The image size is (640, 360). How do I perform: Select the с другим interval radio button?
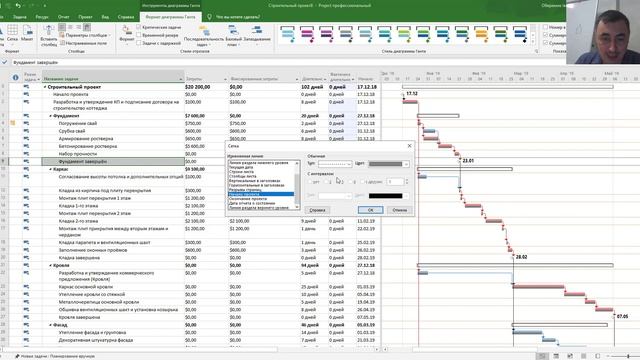point(362,182)
